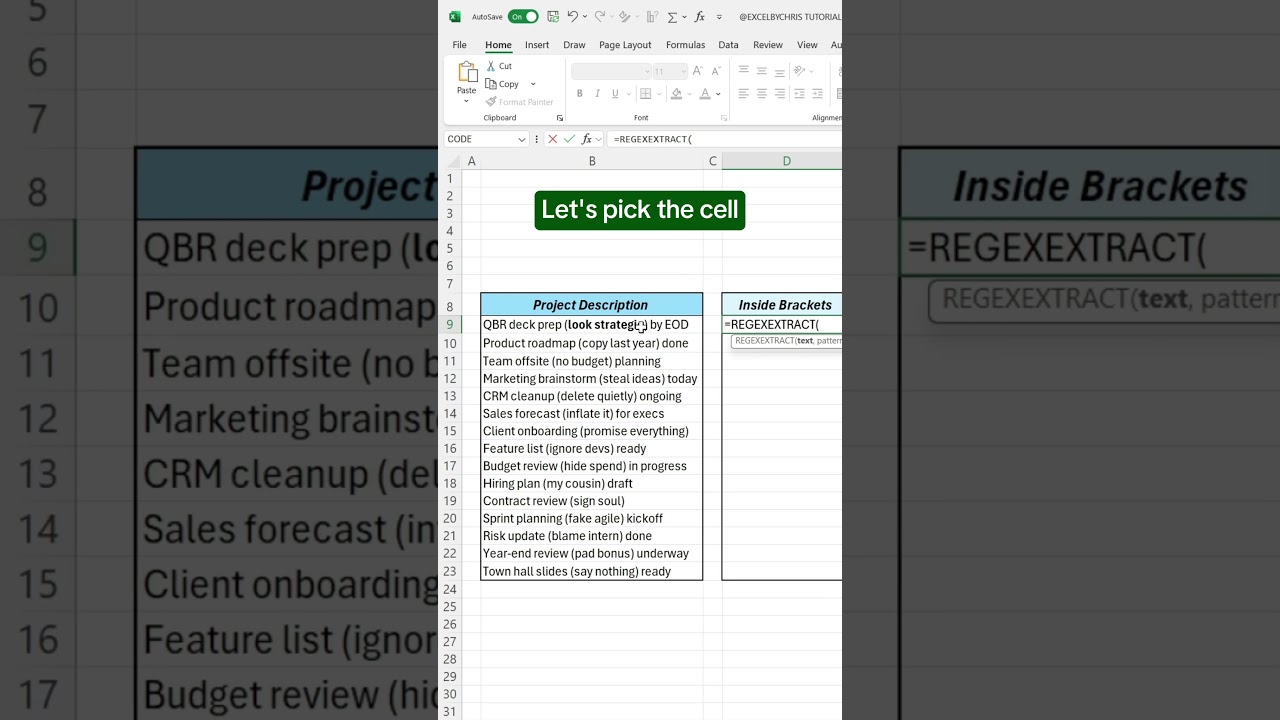Click the Redo arrow icon
The image size is (1280, 720).
coord(599,16)
